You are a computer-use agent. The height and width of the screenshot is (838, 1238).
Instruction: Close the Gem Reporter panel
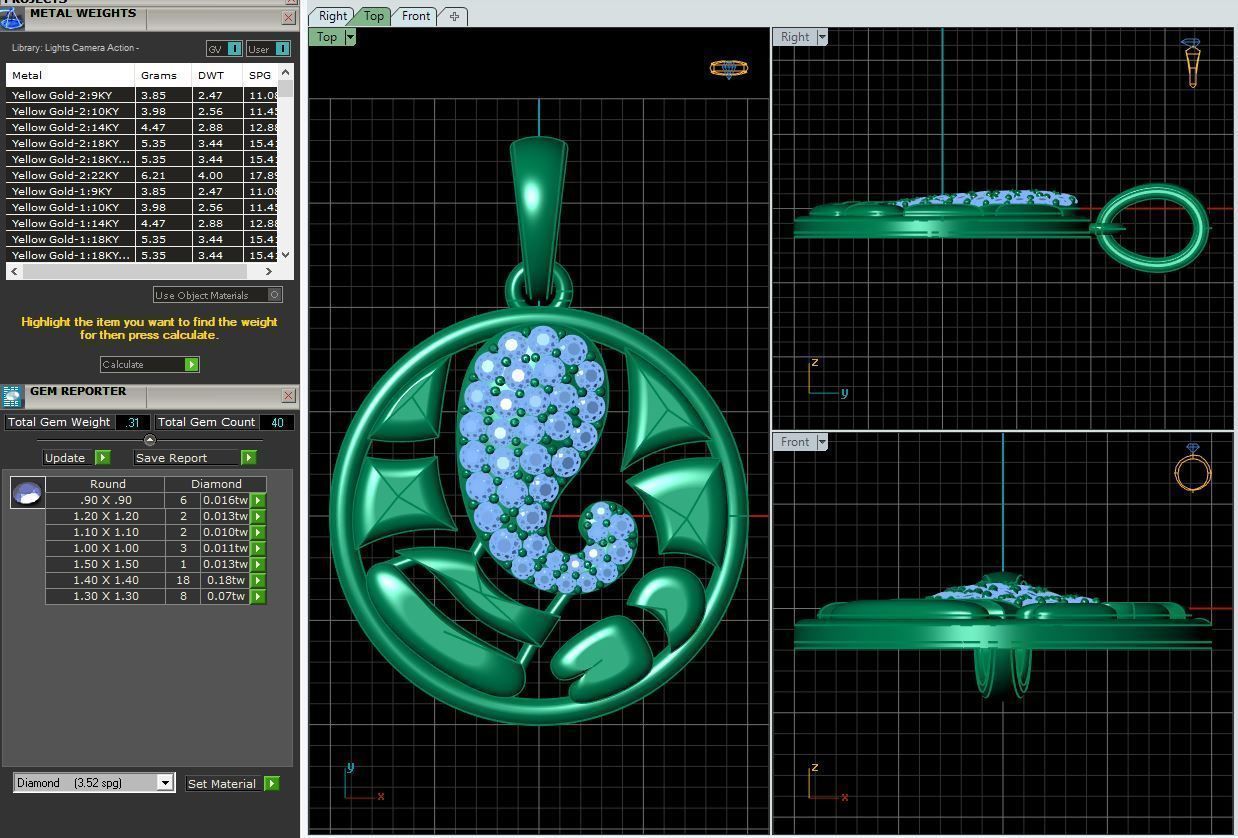[289, 395]
